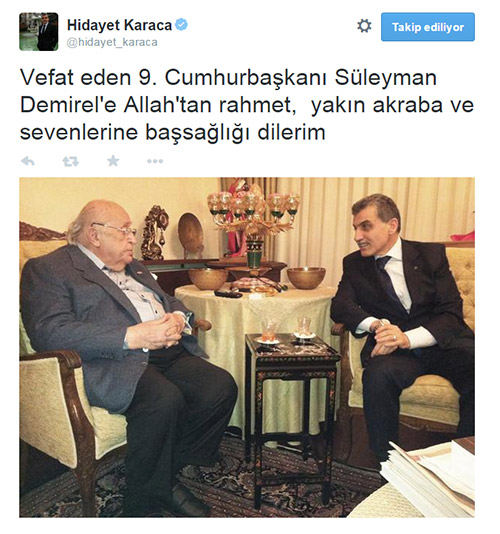The width and height of the screenshot is (500, 534).
Task: Open Hidayet Karaca's profile avatar
Action: 38,32
